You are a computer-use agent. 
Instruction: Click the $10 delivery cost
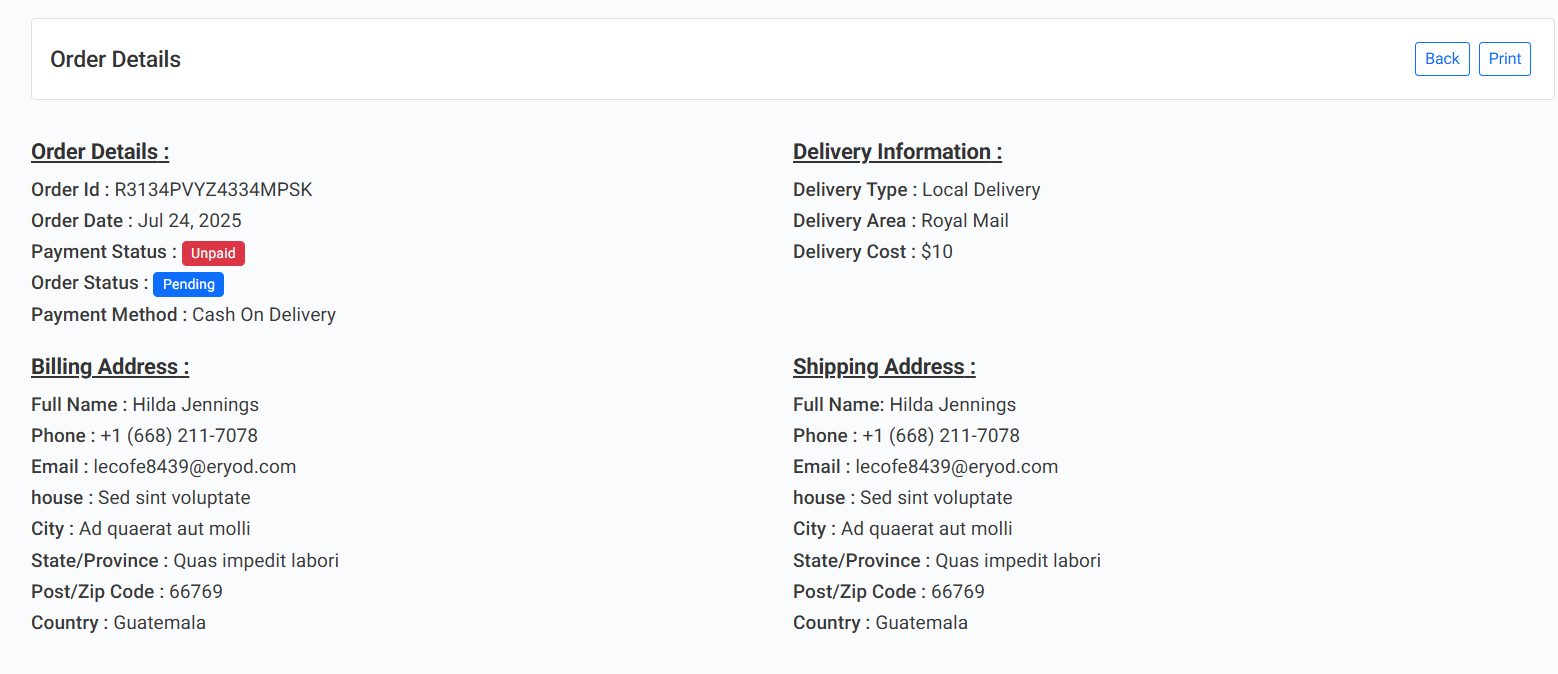coord(936,252)
